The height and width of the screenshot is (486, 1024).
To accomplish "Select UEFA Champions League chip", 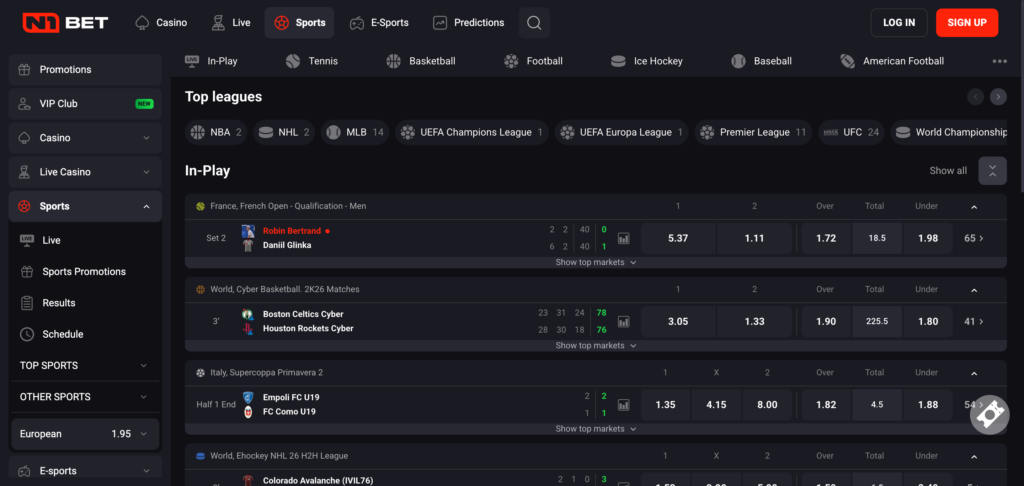I will (x=472, y=132).
